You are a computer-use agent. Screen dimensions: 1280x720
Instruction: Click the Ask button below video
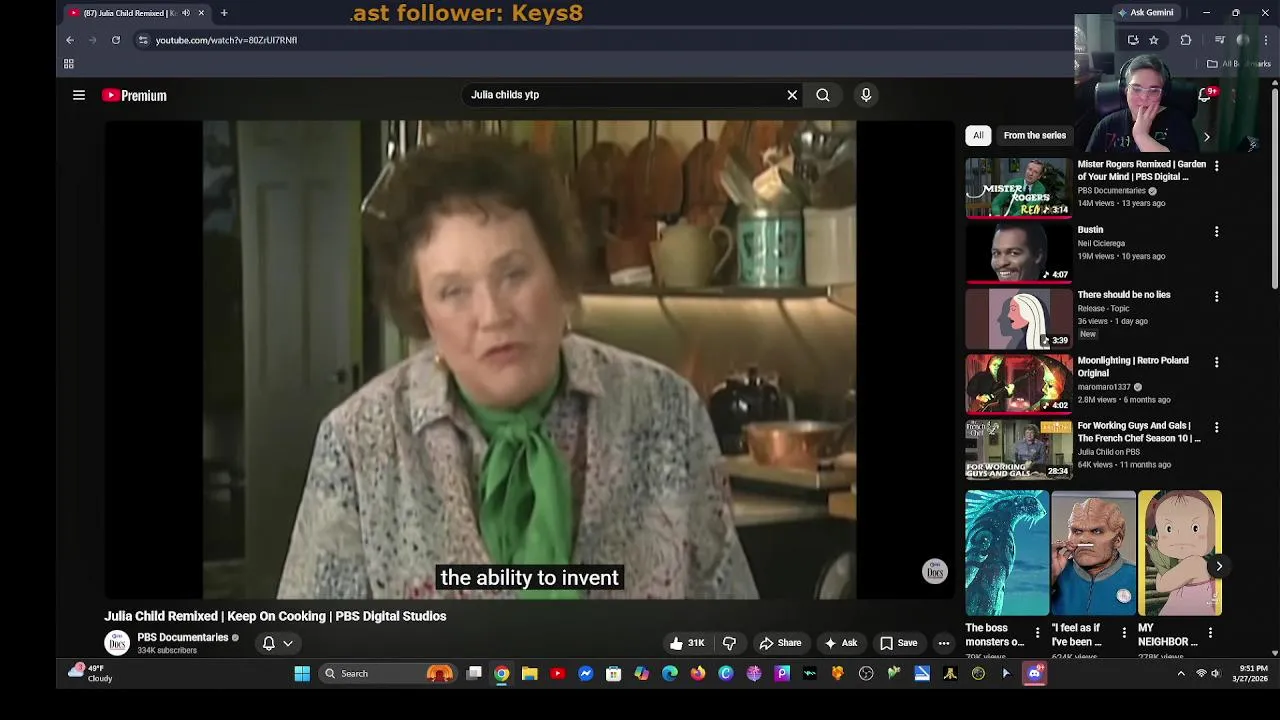click(841, 643)
